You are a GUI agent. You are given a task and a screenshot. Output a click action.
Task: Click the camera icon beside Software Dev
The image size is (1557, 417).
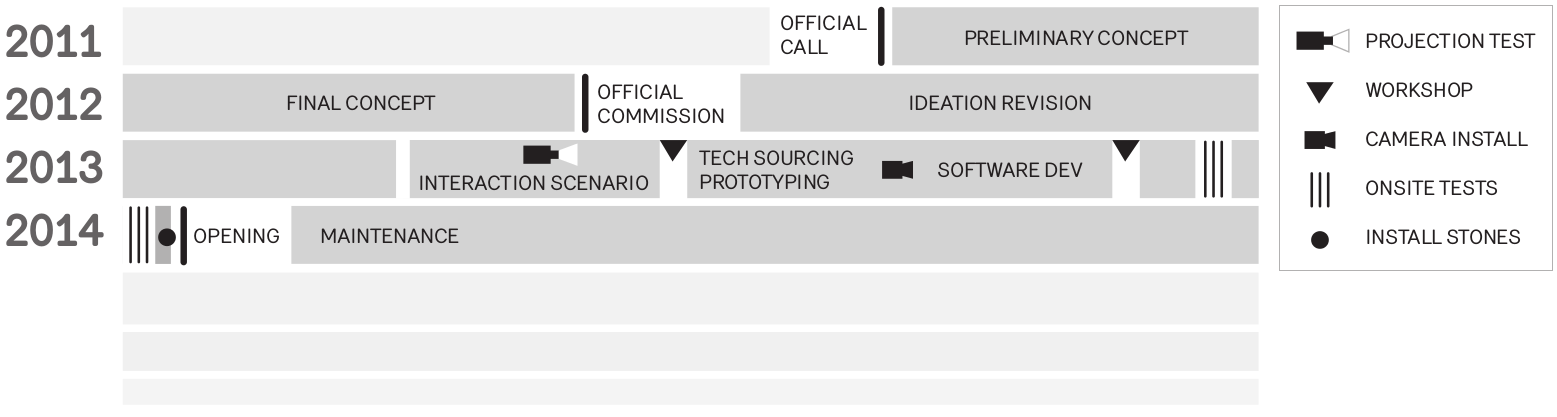click(897, 170)
